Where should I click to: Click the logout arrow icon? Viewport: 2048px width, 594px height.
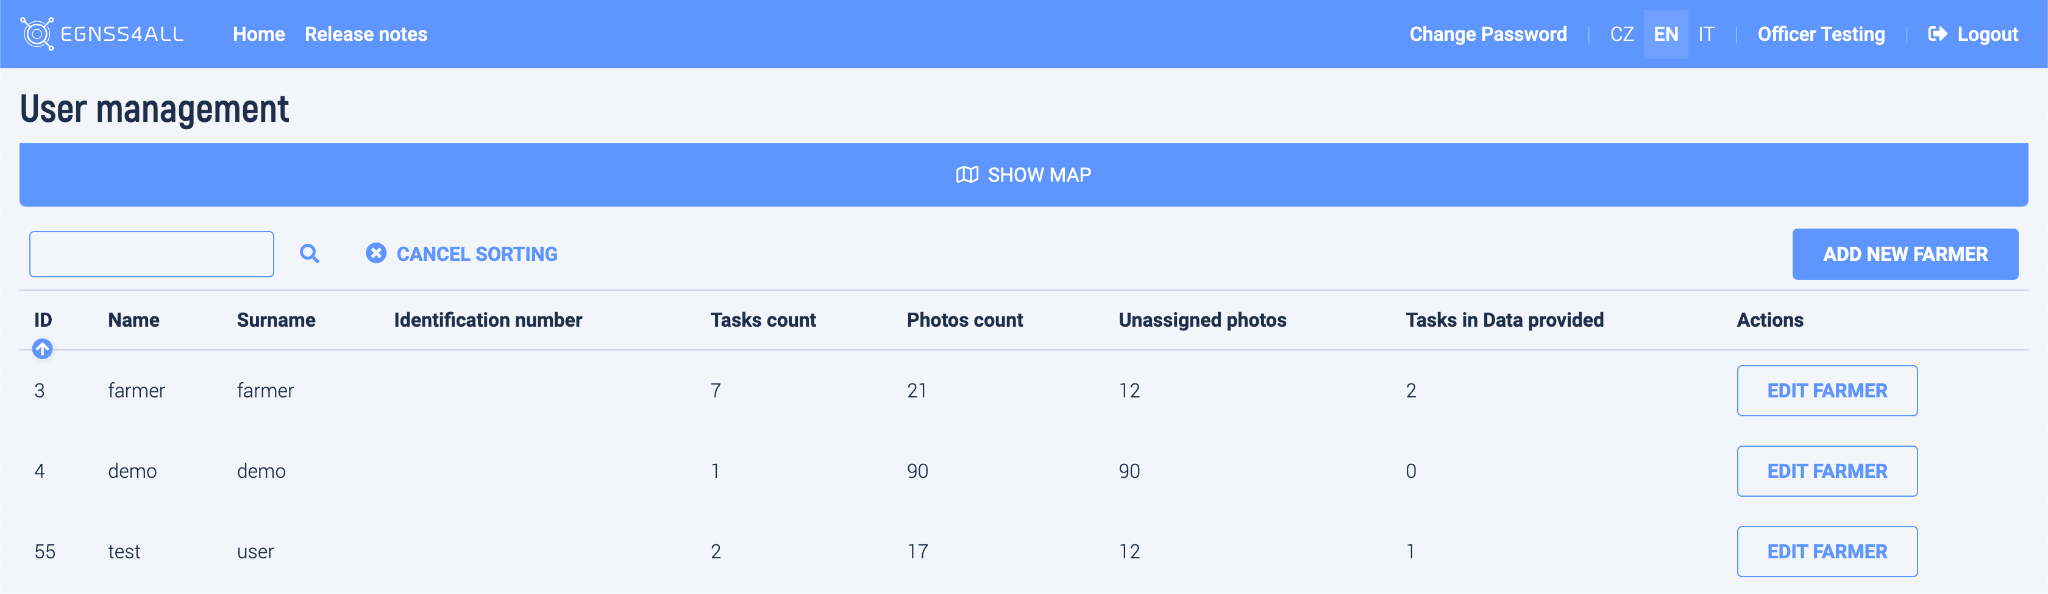click(1937, 34)
